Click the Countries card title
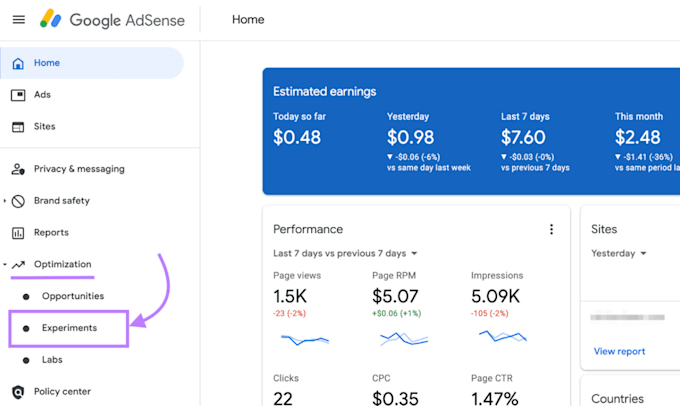Viewport: 680px width, 406px height. coord(617,399)
